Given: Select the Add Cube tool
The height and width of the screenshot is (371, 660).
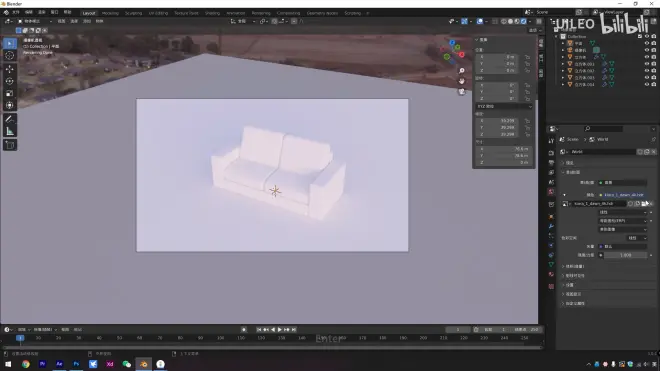Looking at the screenshot, I should pos(10,145).
